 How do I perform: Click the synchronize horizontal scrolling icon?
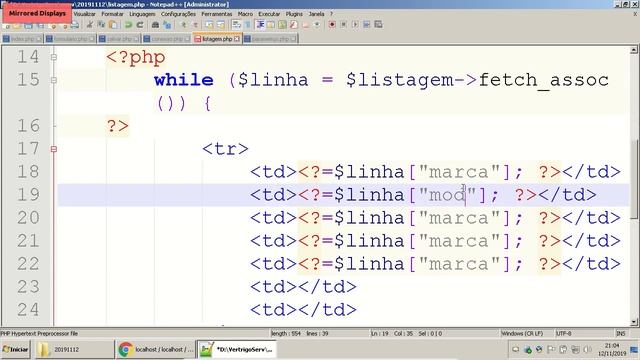tap(221, 24)
